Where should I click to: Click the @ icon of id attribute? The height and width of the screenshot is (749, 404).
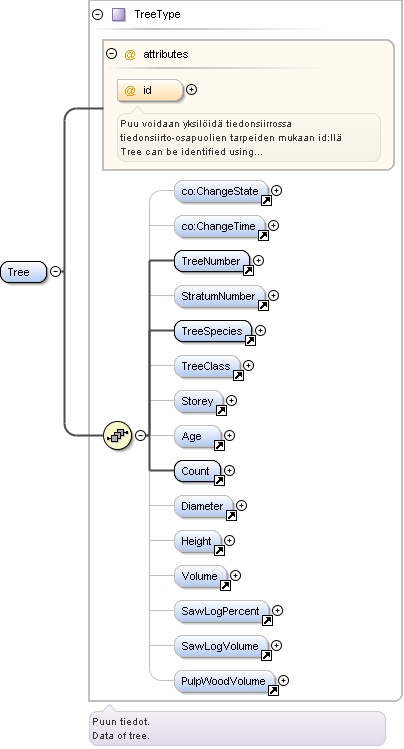[x=130, y=90]
